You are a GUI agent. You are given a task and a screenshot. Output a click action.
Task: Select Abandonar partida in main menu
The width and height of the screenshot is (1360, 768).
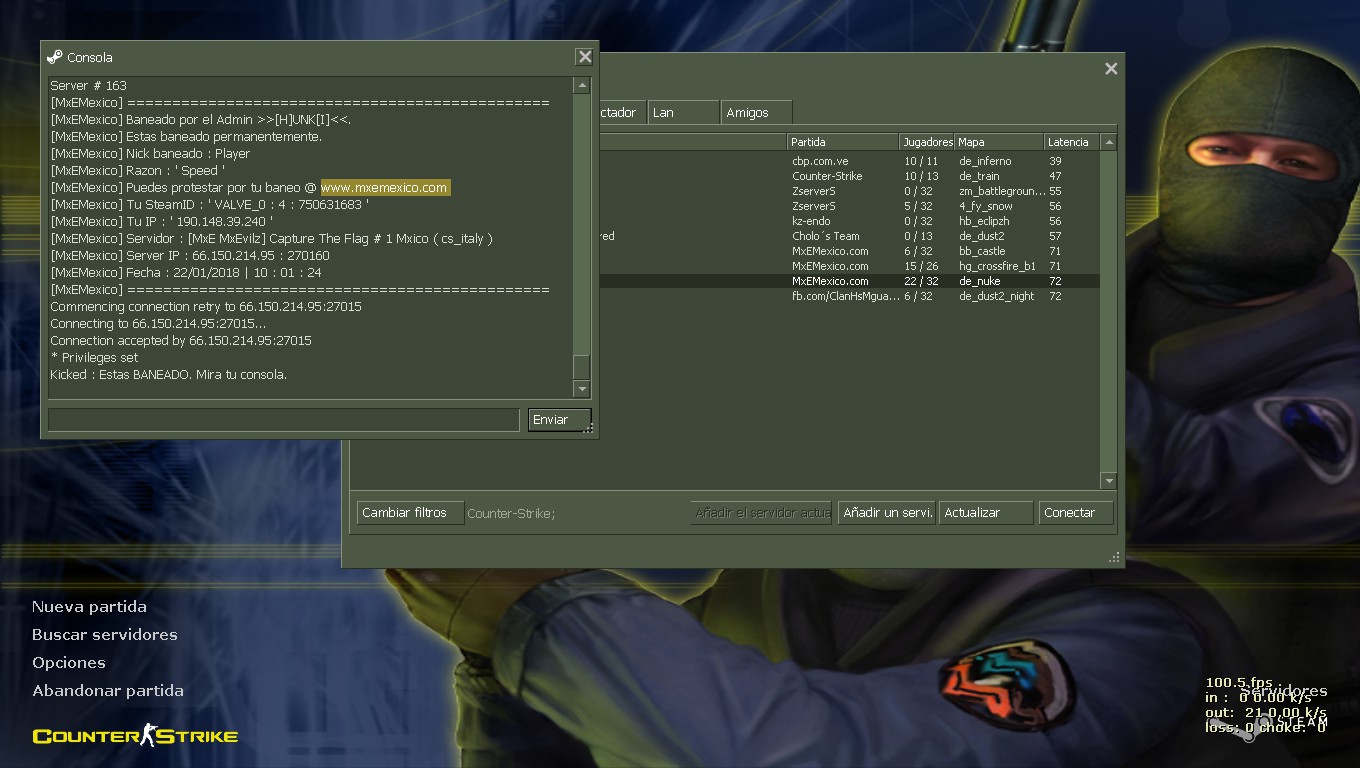point(108,690)
